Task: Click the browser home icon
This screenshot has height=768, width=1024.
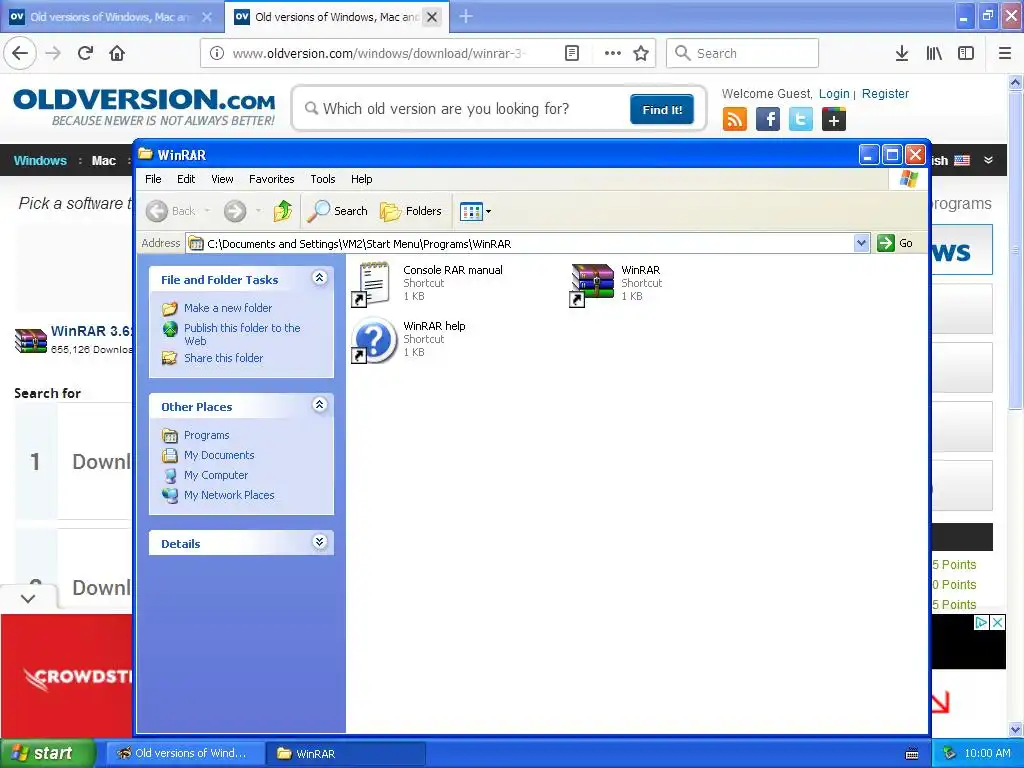Action: [117, 53]
